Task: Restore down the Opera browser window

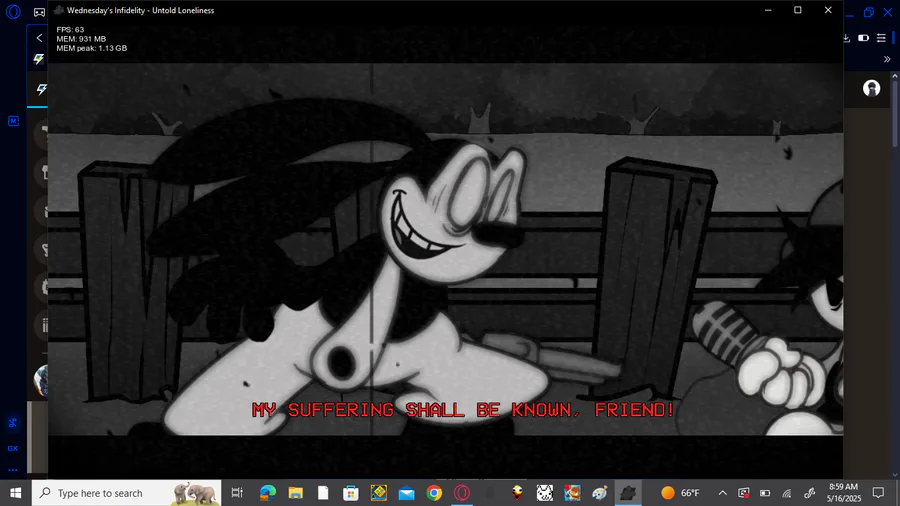Action: click(x=868, y=12)
